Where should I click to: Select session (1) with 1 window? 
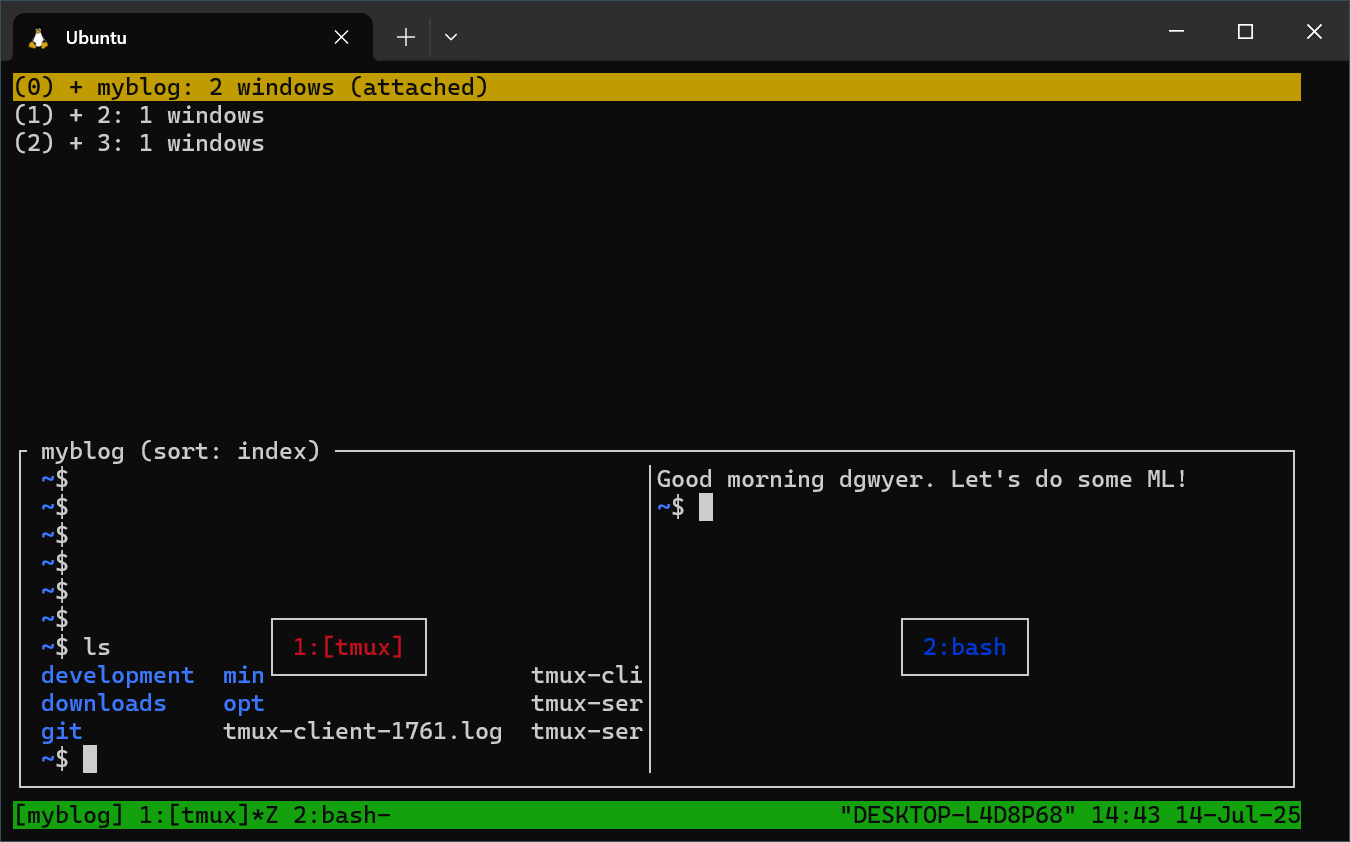(140, 115)
